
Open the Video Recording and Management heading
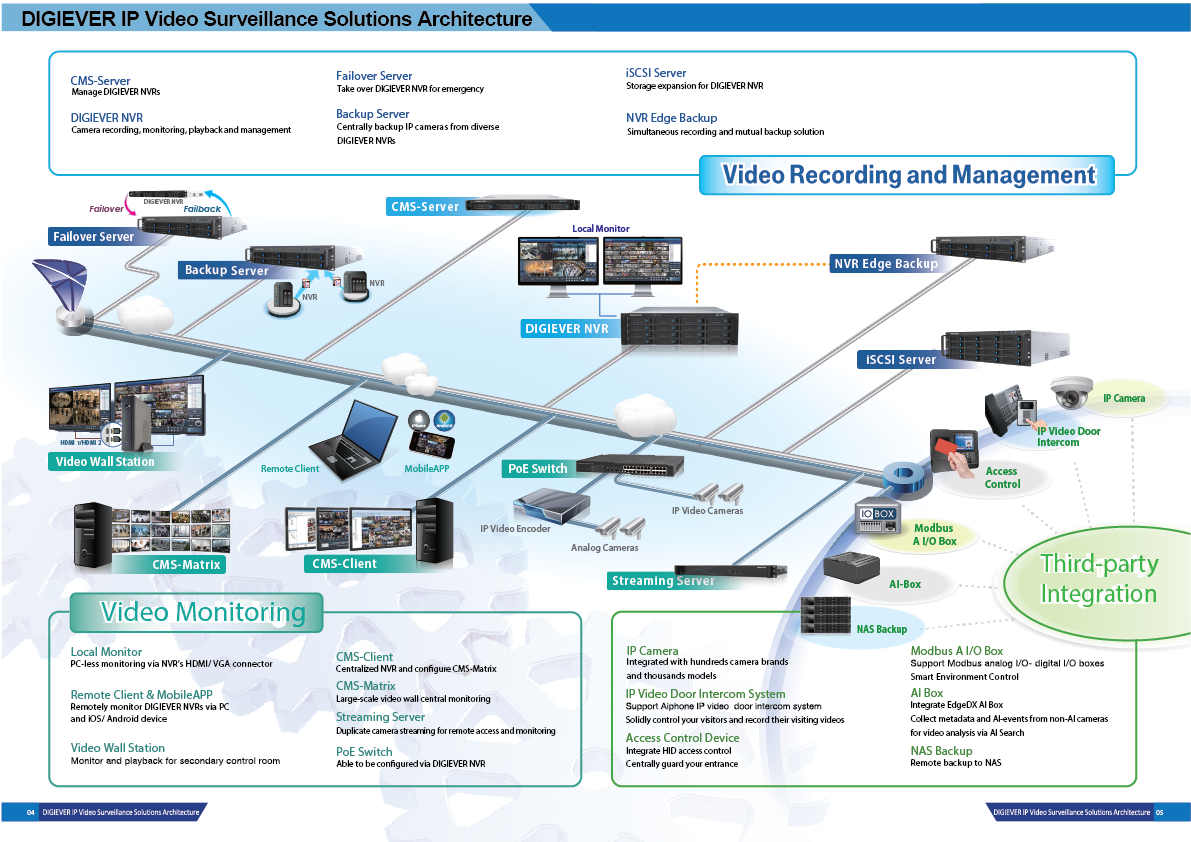click(908, 175)
